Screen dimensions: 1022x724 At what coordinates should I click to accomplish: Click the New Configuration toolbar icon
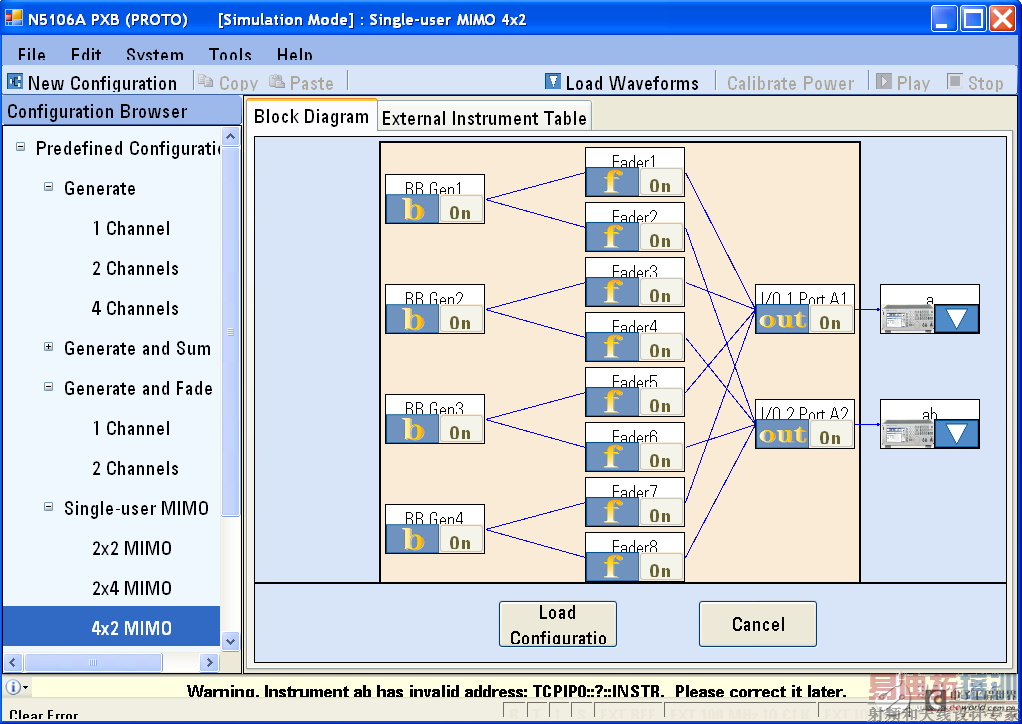[x=14, y=81]
